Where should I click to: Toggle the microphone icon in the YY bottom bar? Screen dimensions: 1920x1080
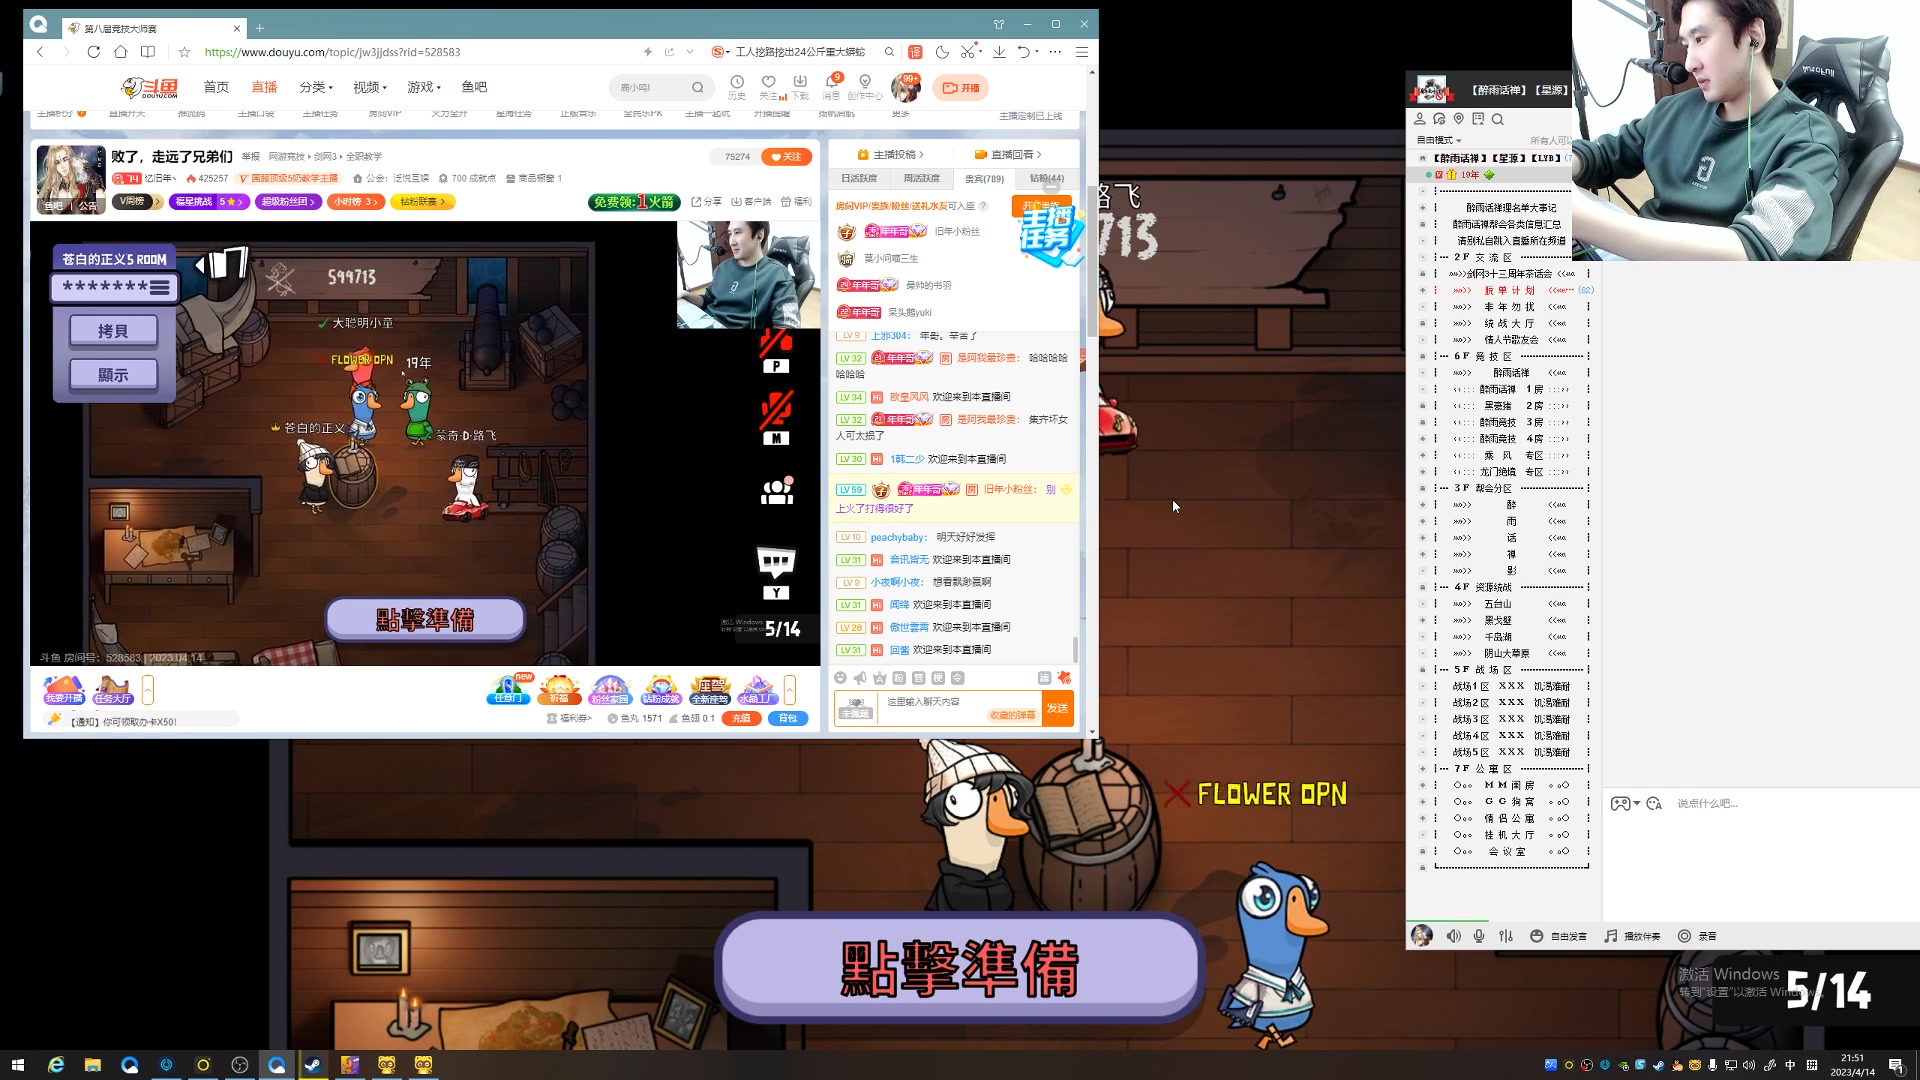(1478, 936)
